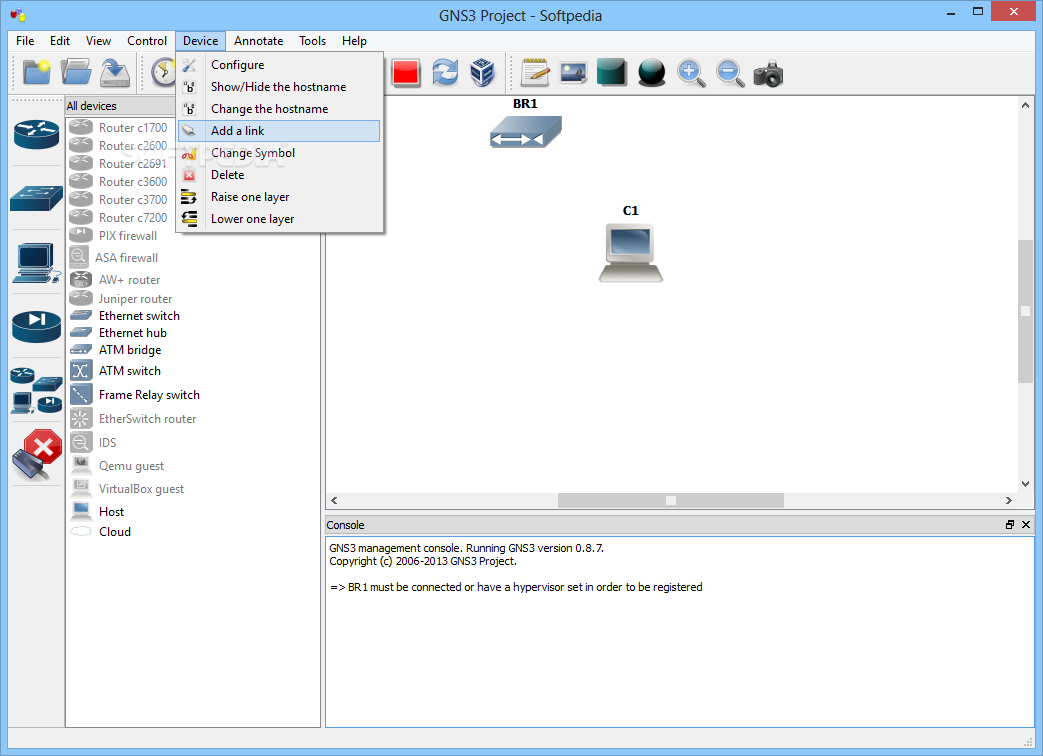
Task: Select AW+ router in device list
Action: 129,280
